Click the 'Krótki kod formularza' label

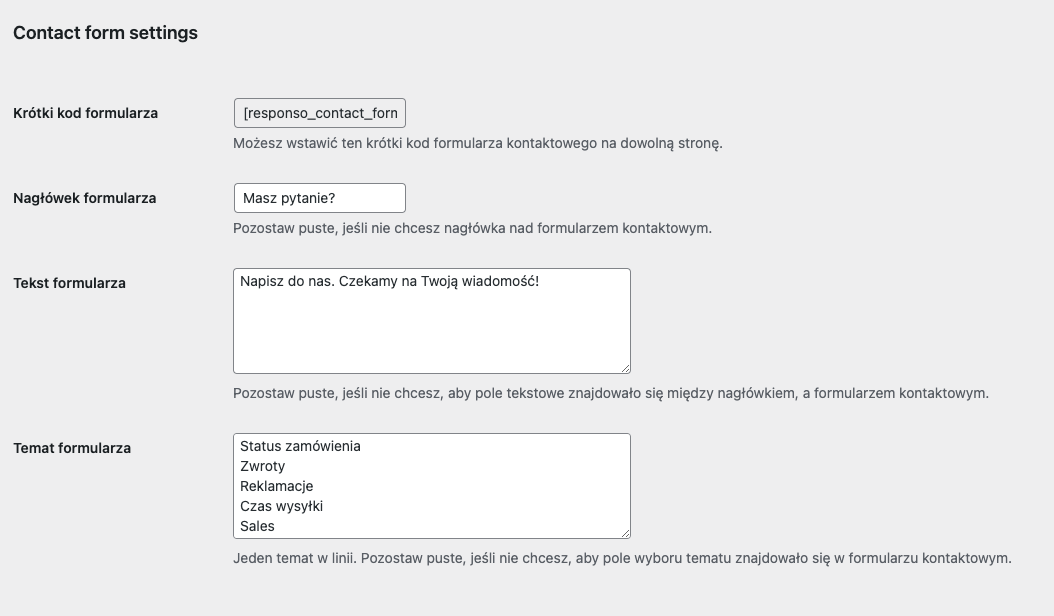click(x=85, y=113)
